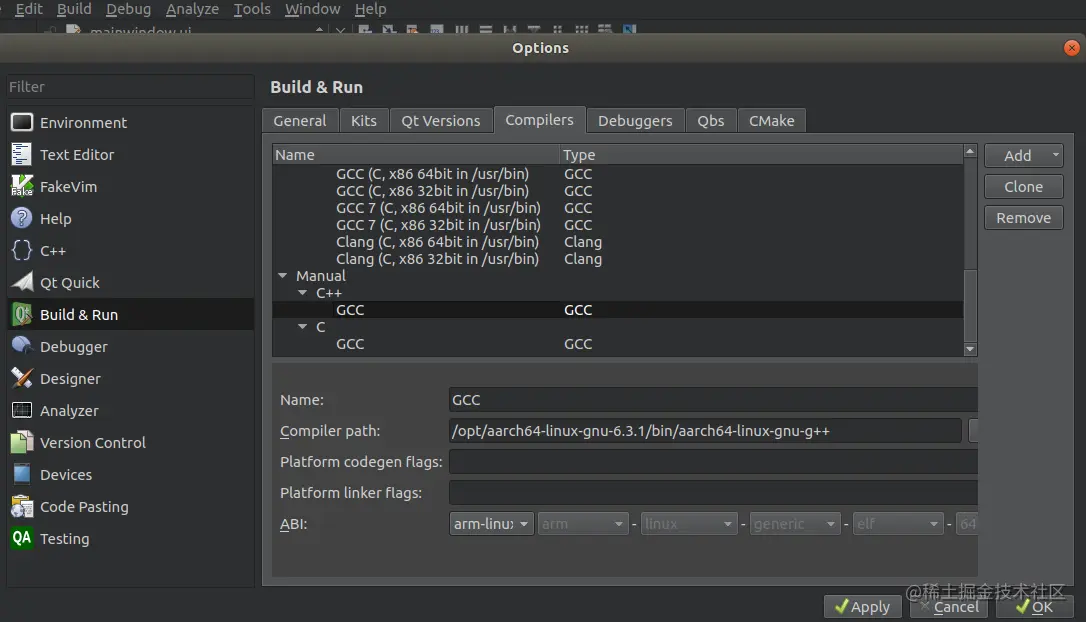The width and height of the screenshot is (1086, 622).
Task: Open the Build menu
Action: [x=74, y=9]
